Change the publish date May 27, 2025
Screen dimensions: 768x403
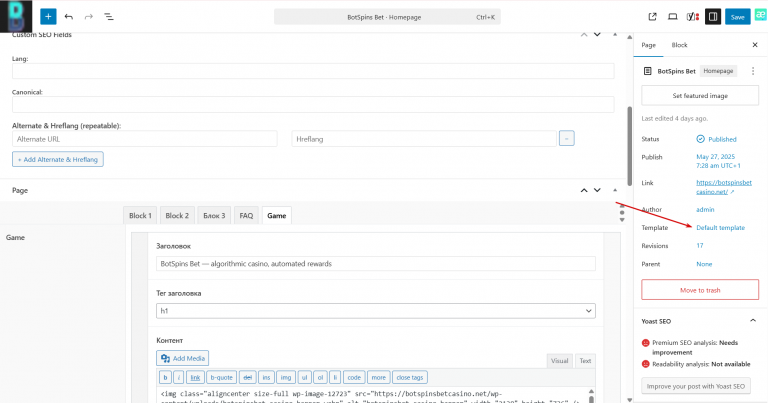tap(719, 161)
